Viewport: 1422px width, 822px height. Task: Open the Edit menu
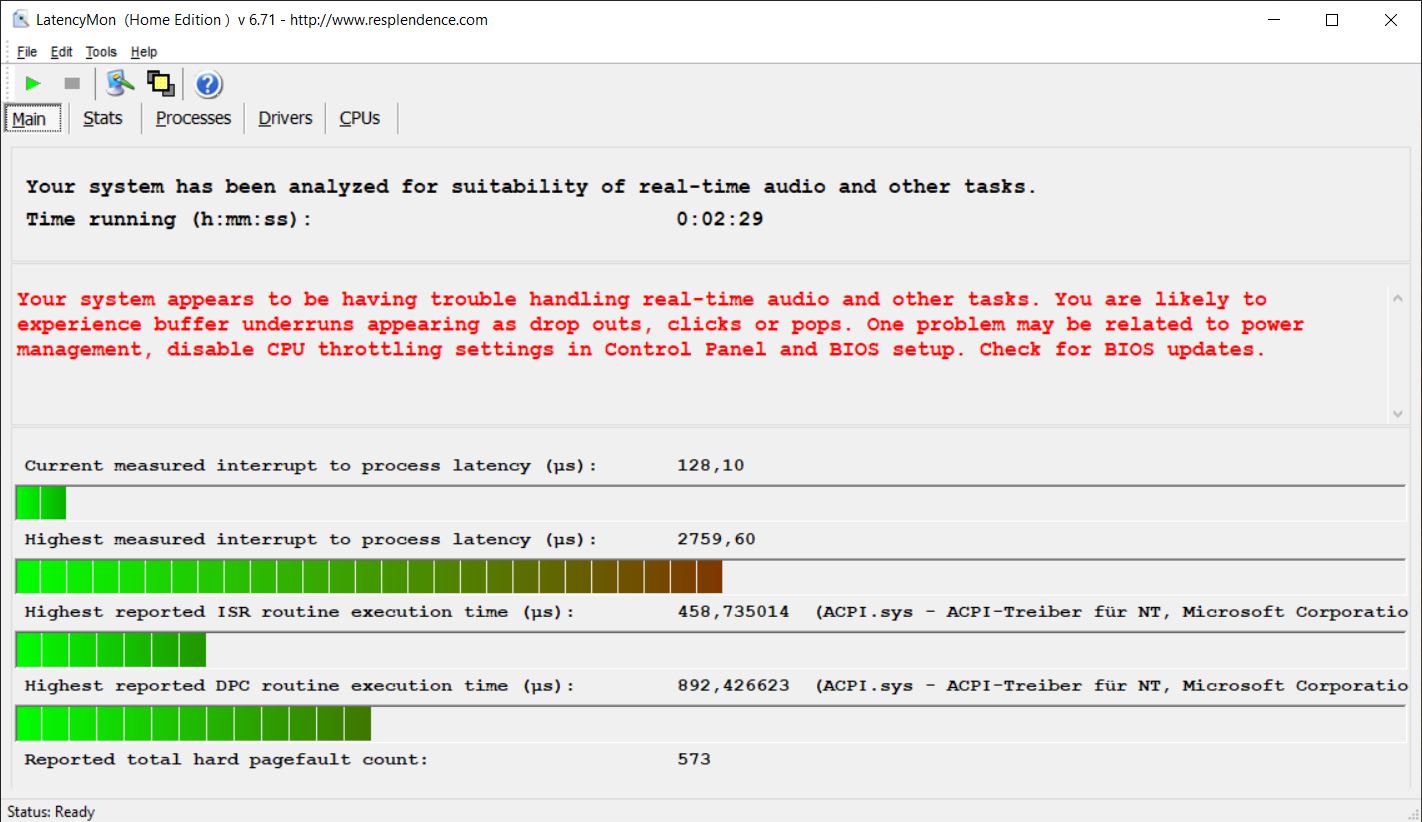click(x=62, y=52)
